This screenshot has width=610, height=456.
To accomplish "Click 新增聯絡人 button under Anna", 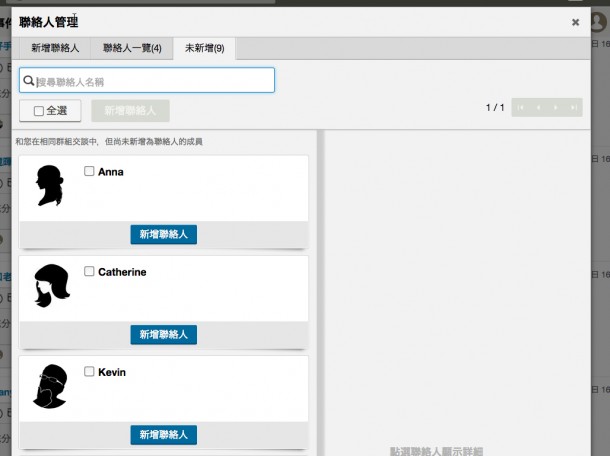I will 163,234.
